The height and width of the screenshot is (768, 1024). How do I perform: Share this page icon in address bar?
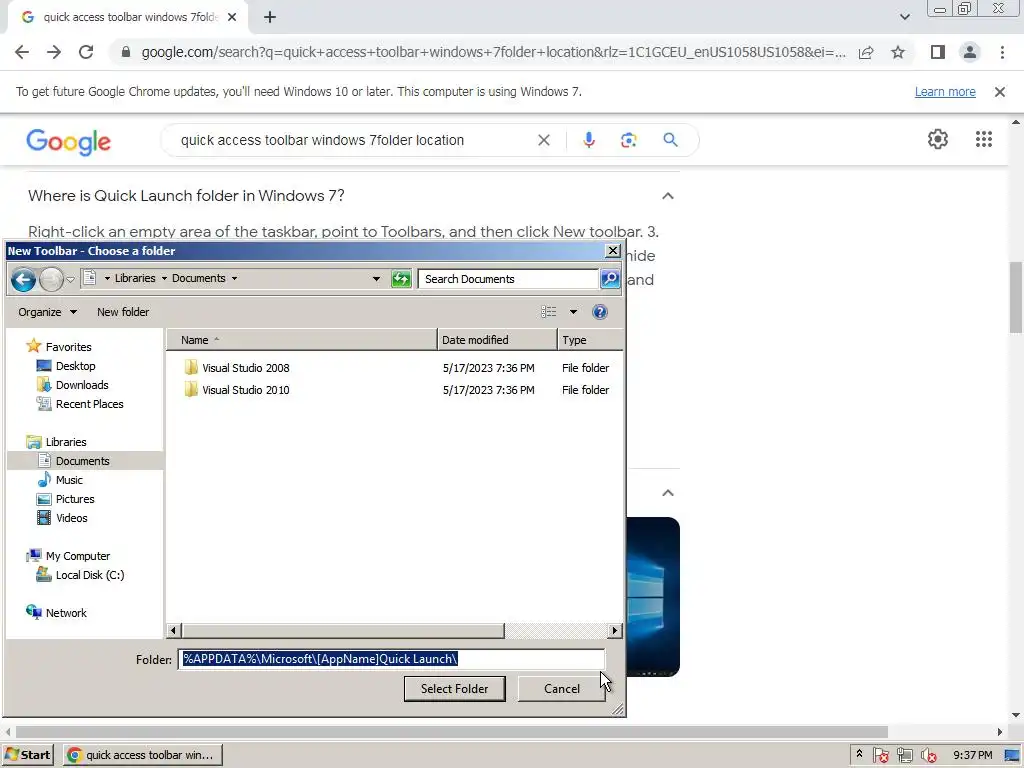[866, 52]
